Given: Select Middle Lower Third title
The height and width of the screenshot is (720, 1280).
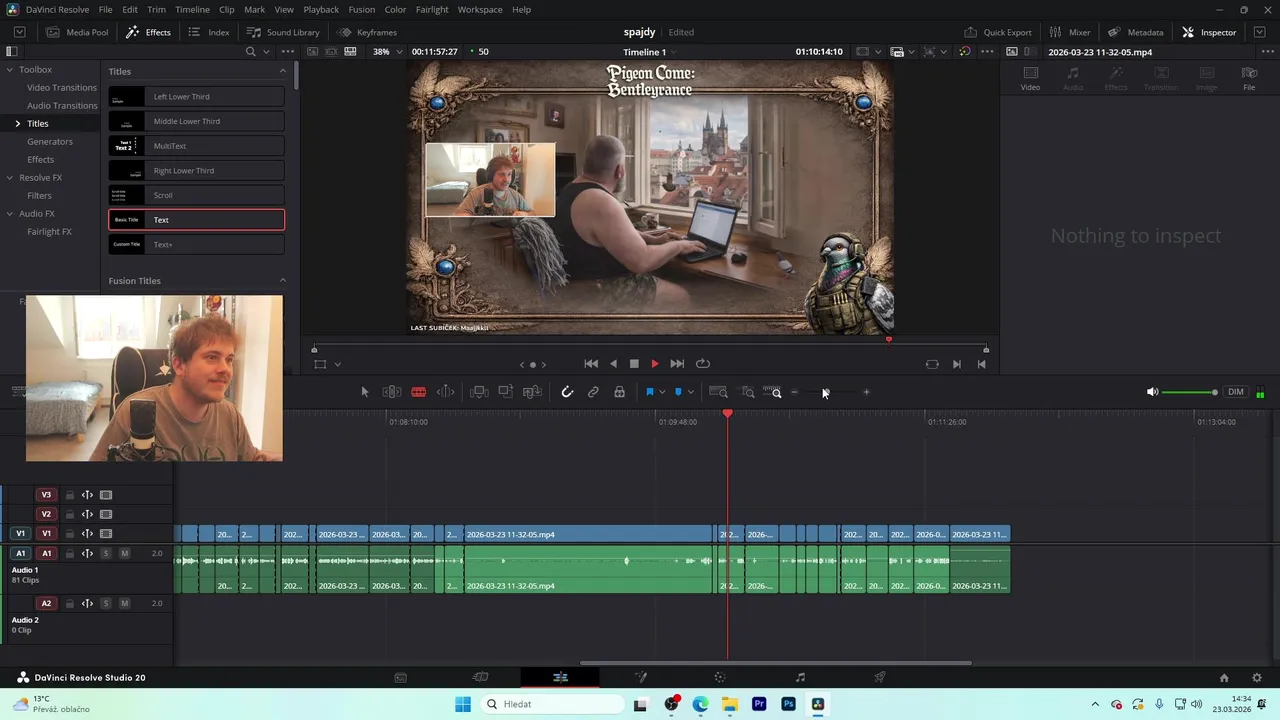Looking at the screenshot, I should pos(196,121).
